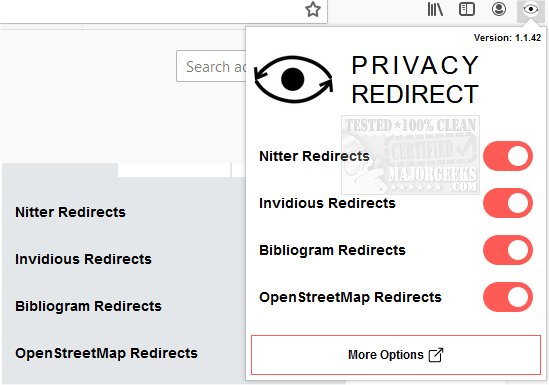Viewport: 549px width, 385px height.
Task: Open the More Options button
Action: [396, 355]
